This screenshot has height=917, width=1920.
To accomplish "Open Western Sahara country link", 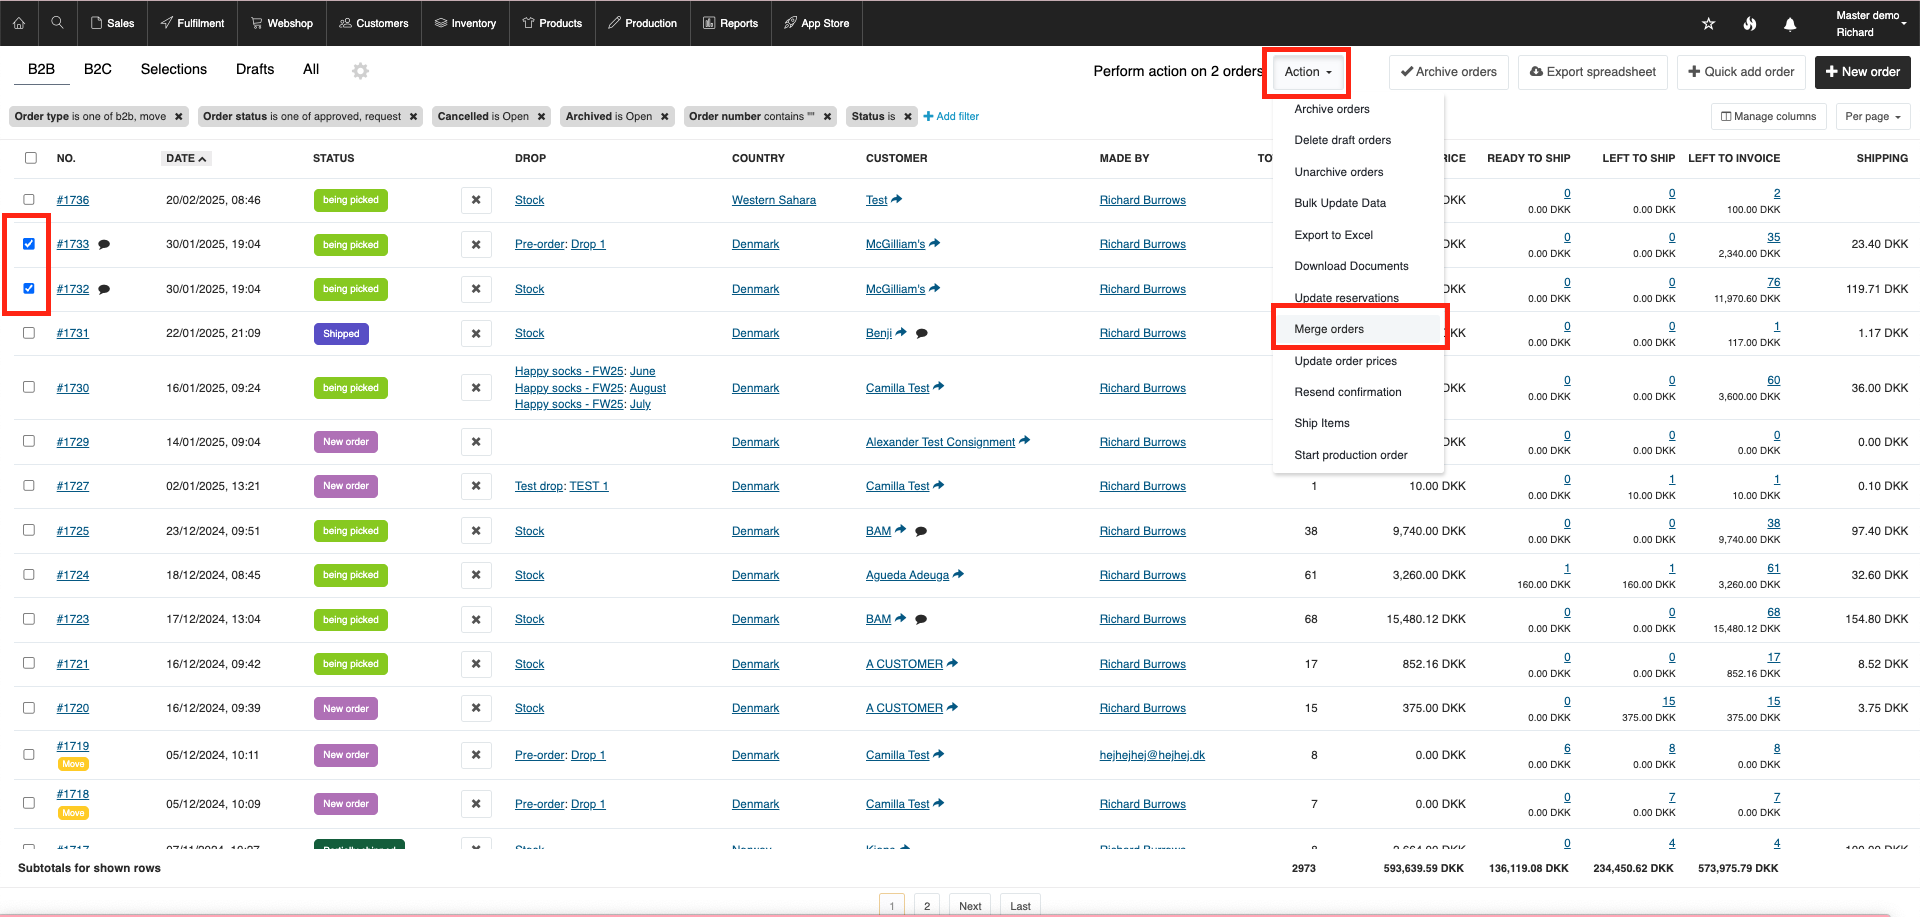I will click(774, 200).
